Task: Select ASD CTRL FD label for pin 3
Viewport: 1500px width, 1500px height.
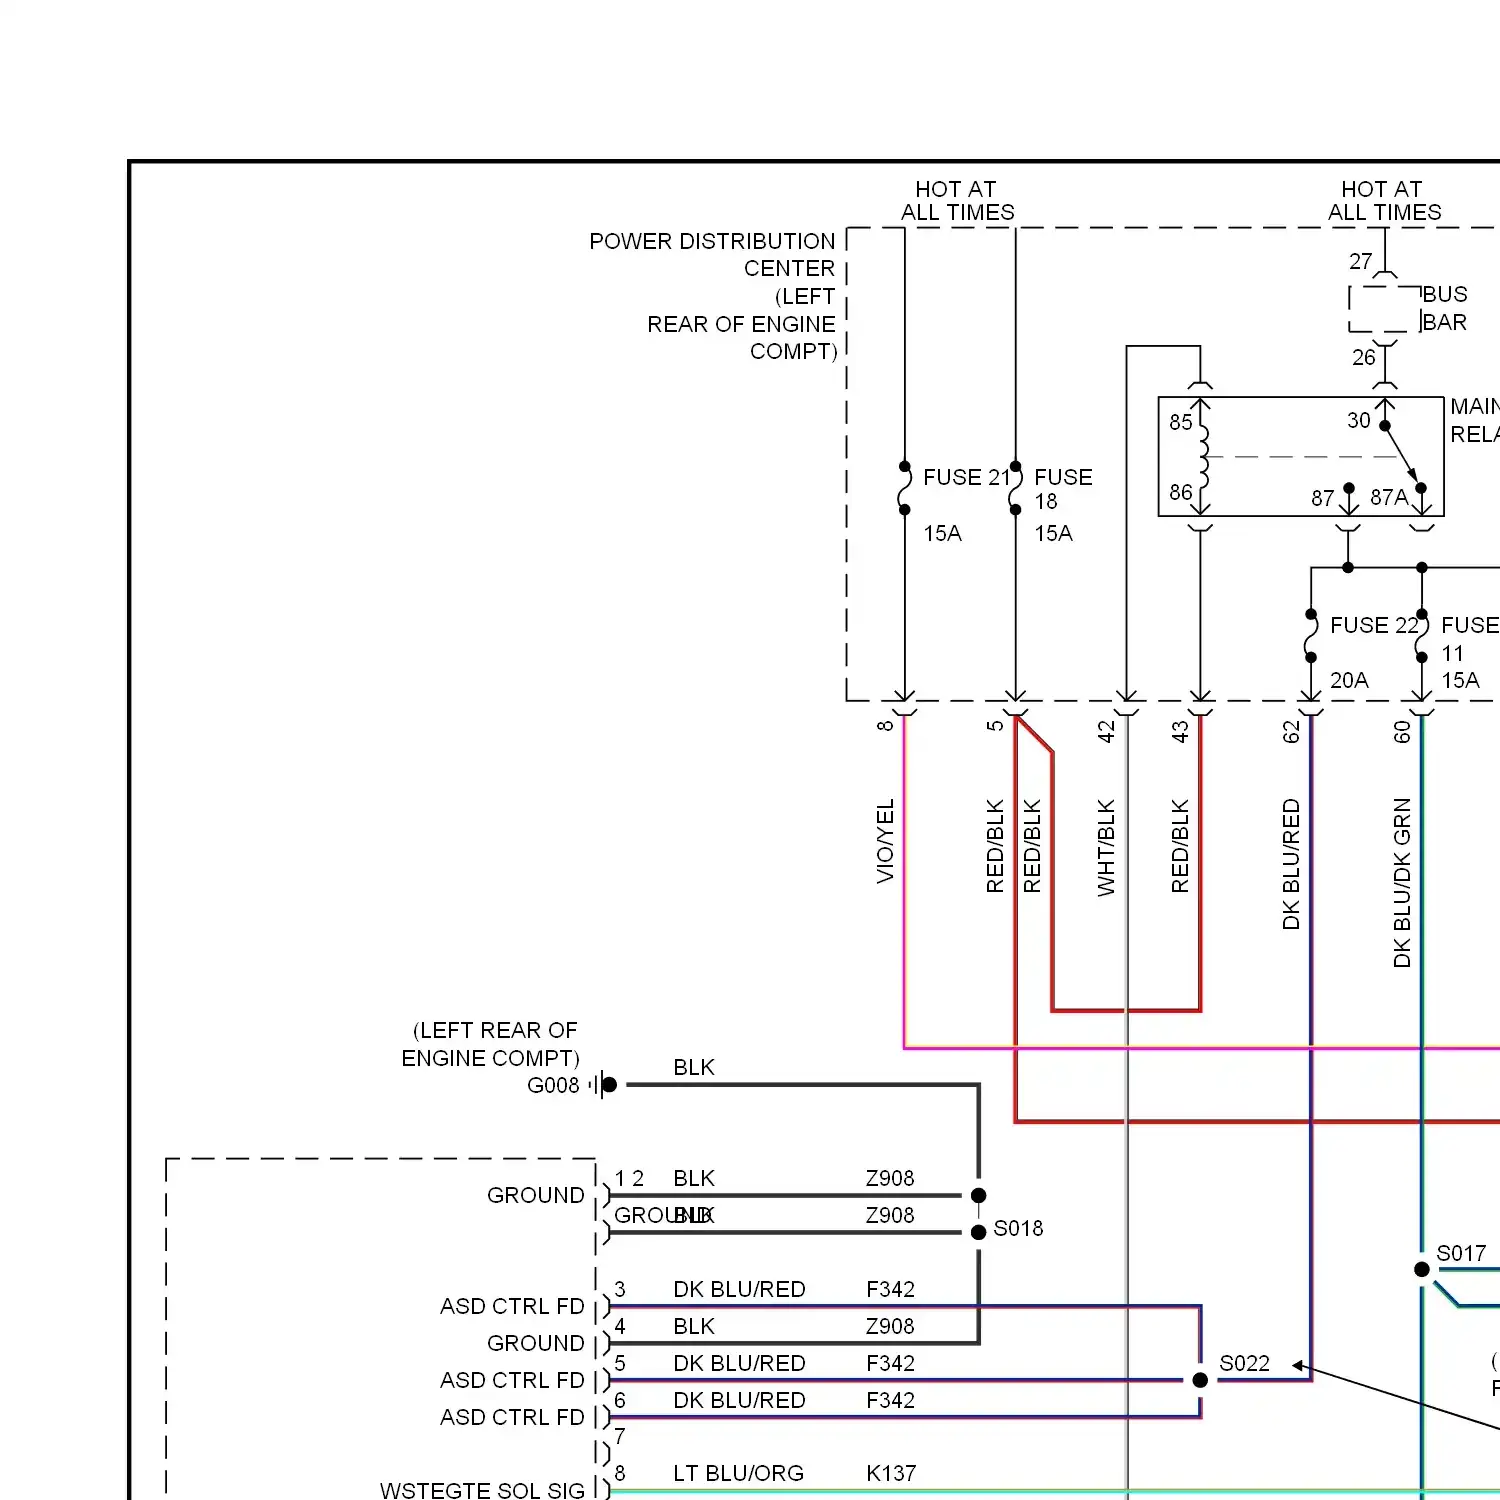Action: [x=512, y=1307]
